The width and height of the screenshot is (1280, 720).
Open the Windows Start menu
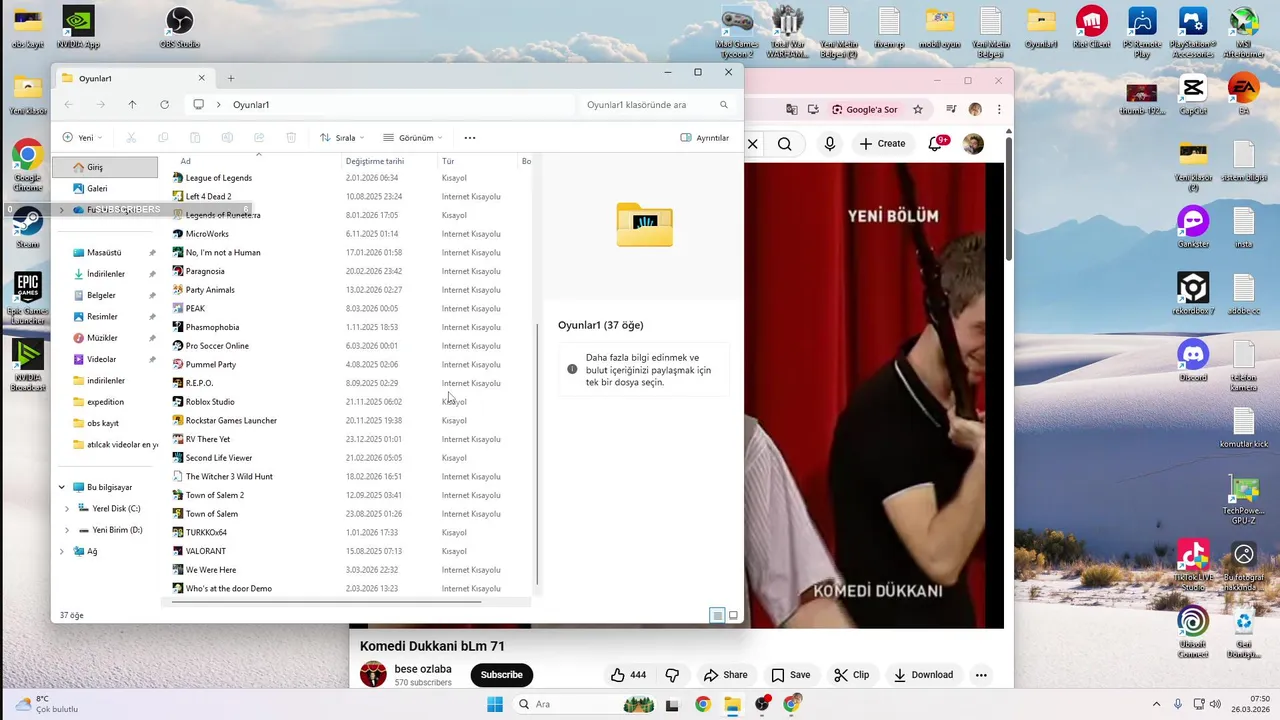coord(495,704)
